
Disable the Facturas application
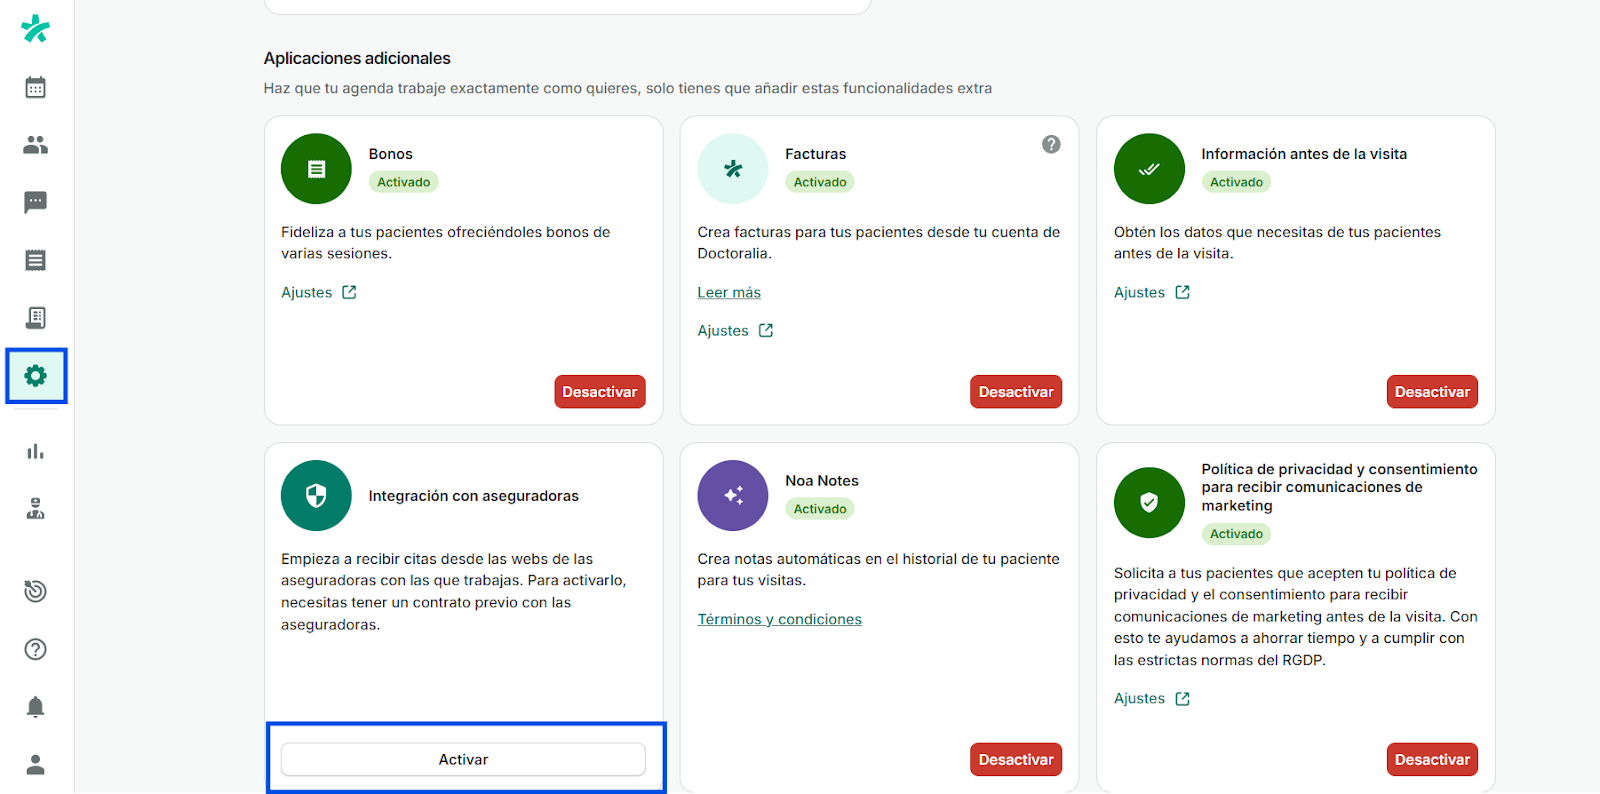coord(1015,392)
